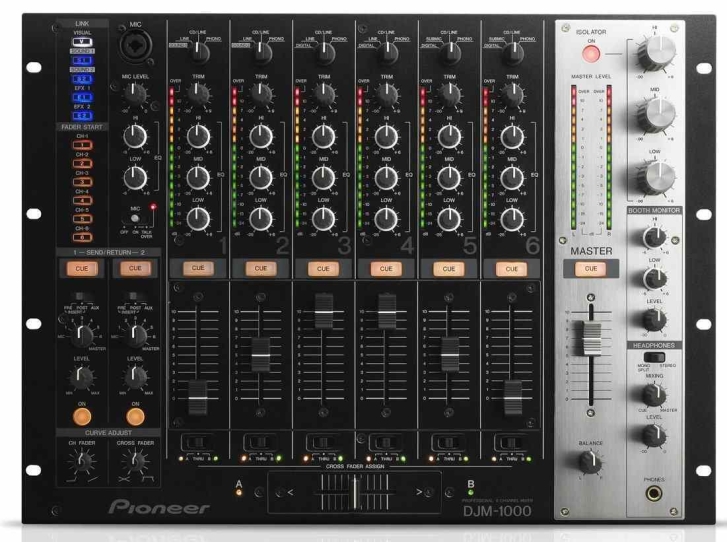Image resolution: width=727 pixels, height=542 pixels.
Task: Click the master Balance knob
Action: (x=589, y=461)
